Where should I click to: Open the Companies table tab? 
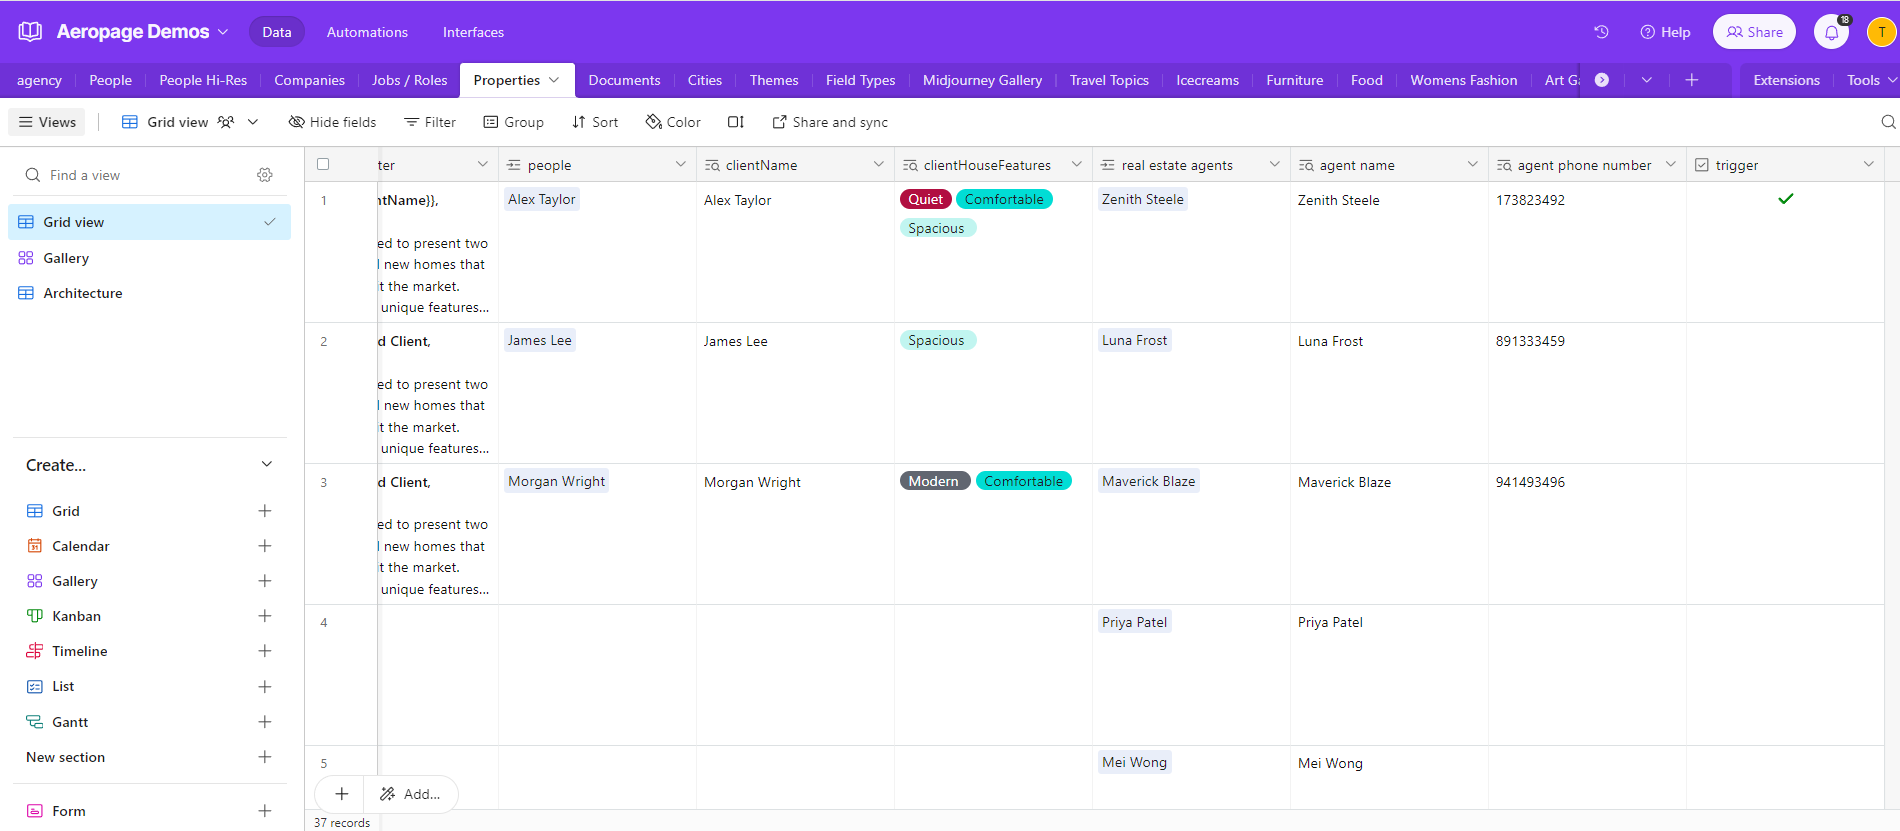click(309, 80)
